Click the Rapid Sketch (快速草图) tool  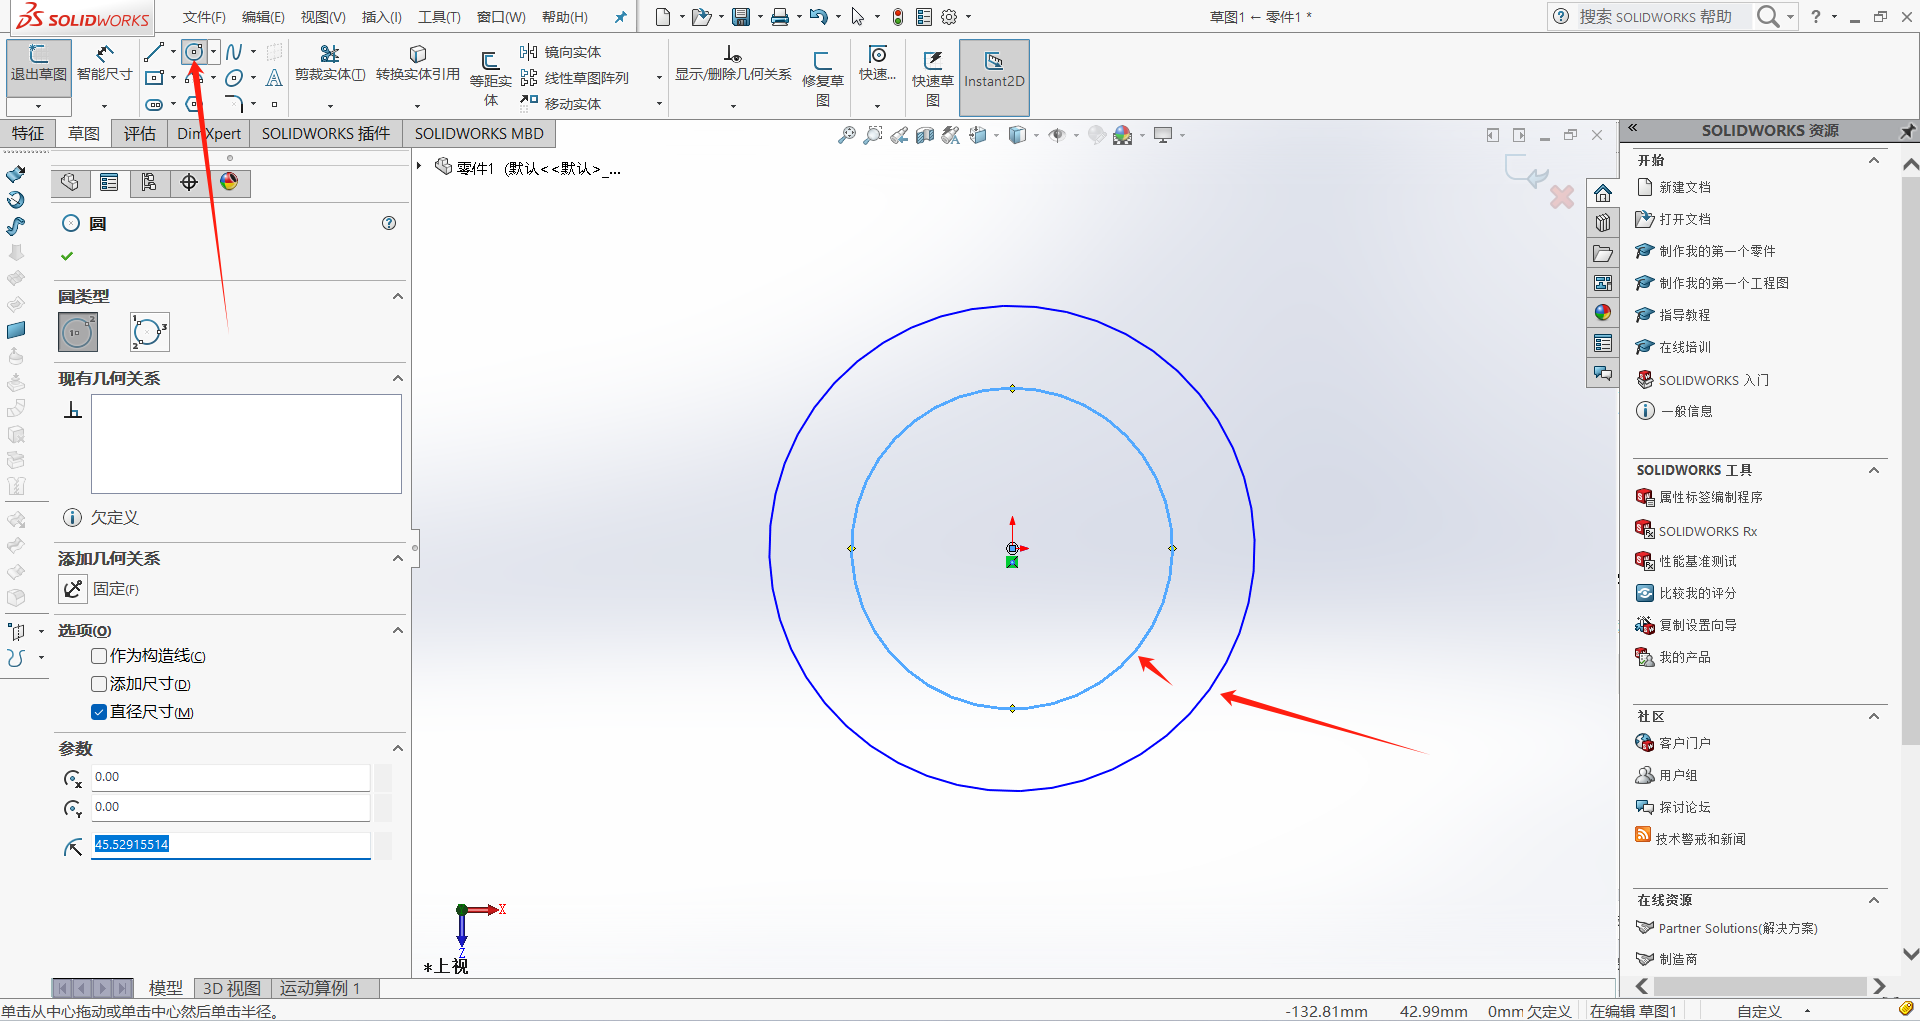point(933,78)
